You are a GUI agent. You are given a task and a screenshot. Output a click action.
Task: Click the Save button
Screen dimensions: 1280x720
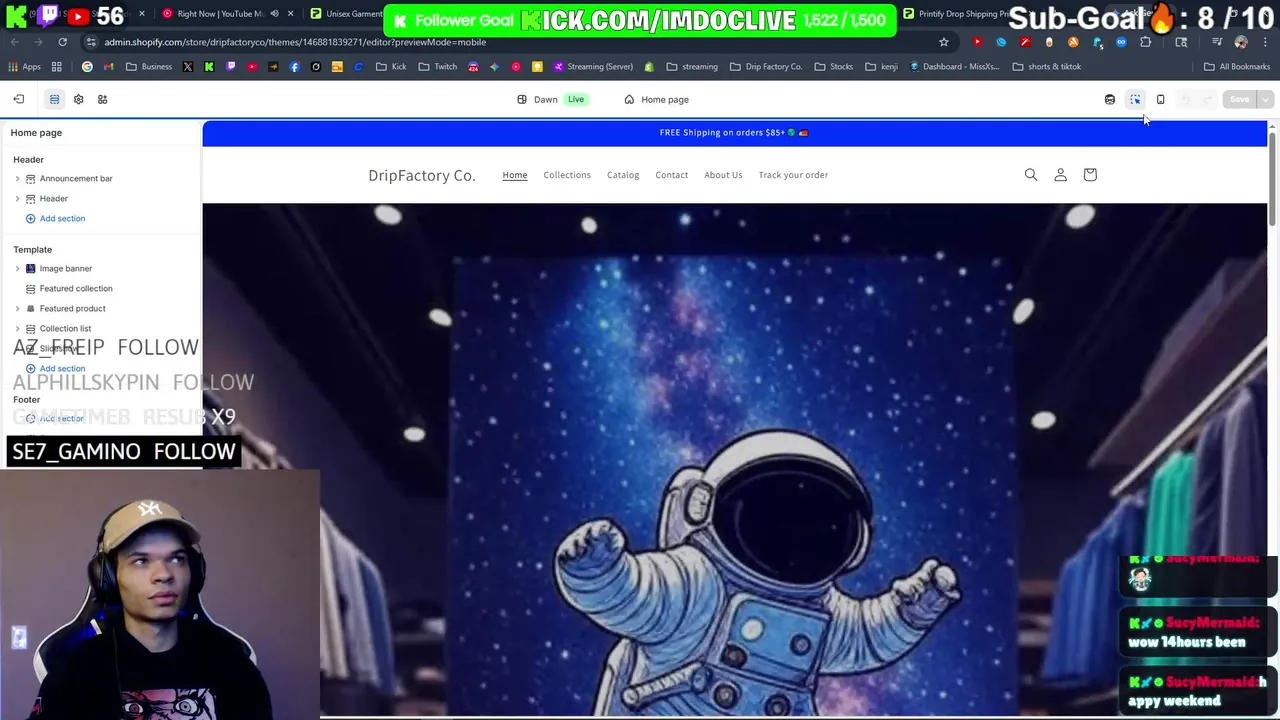pos(1239,99)
